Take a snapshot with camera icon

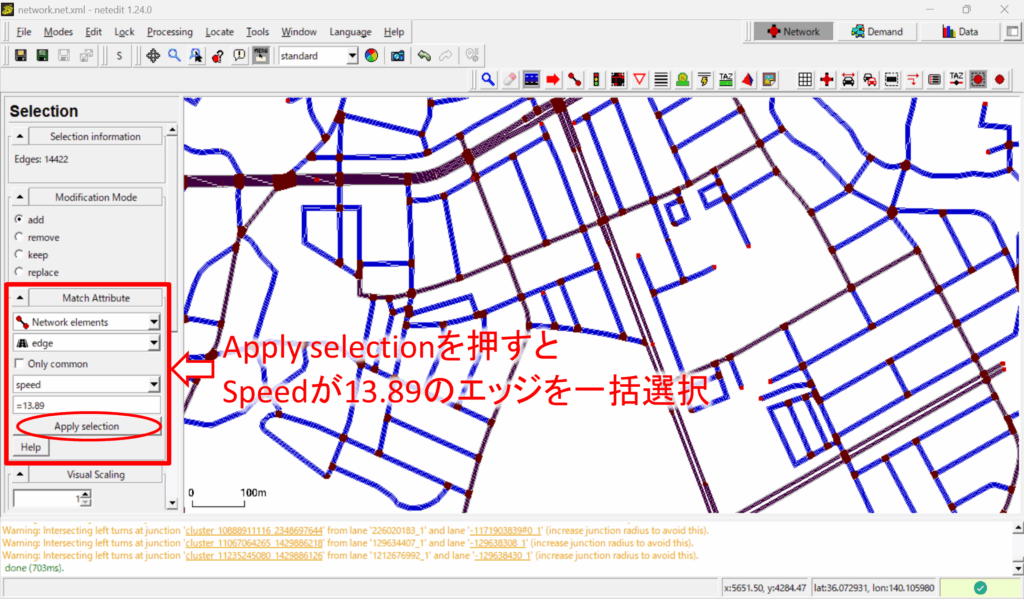click(397, 56)
